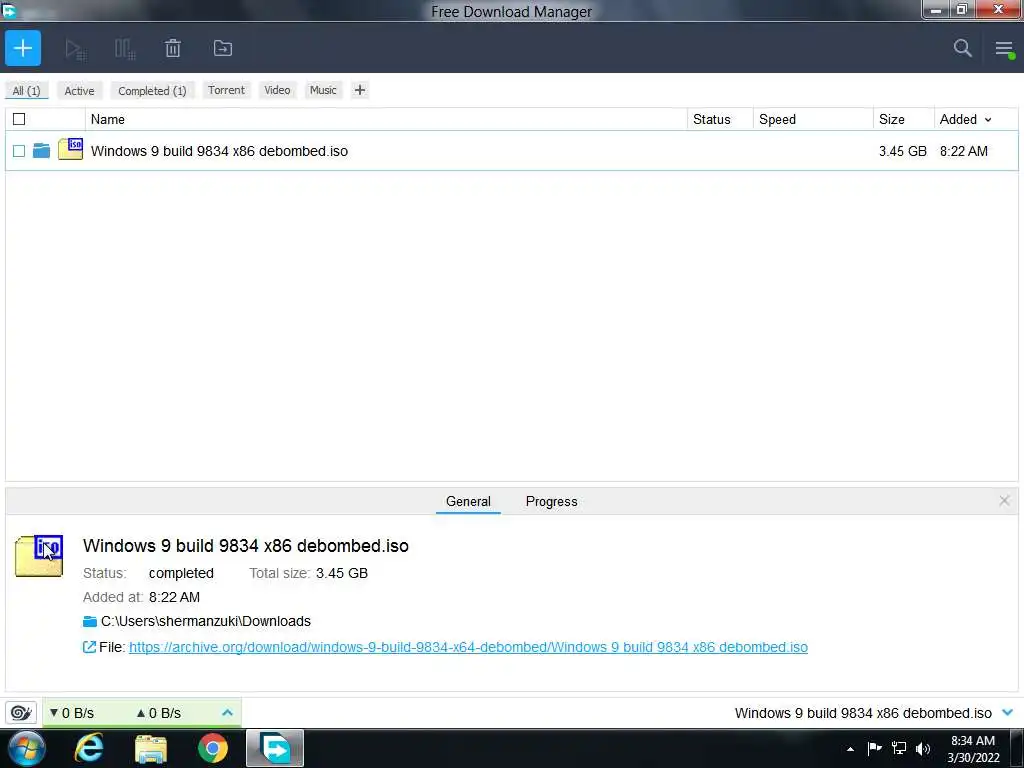Switch to the Completed (1) tab
This screenshot has width=1024, height=768.
tap(152, 91)
